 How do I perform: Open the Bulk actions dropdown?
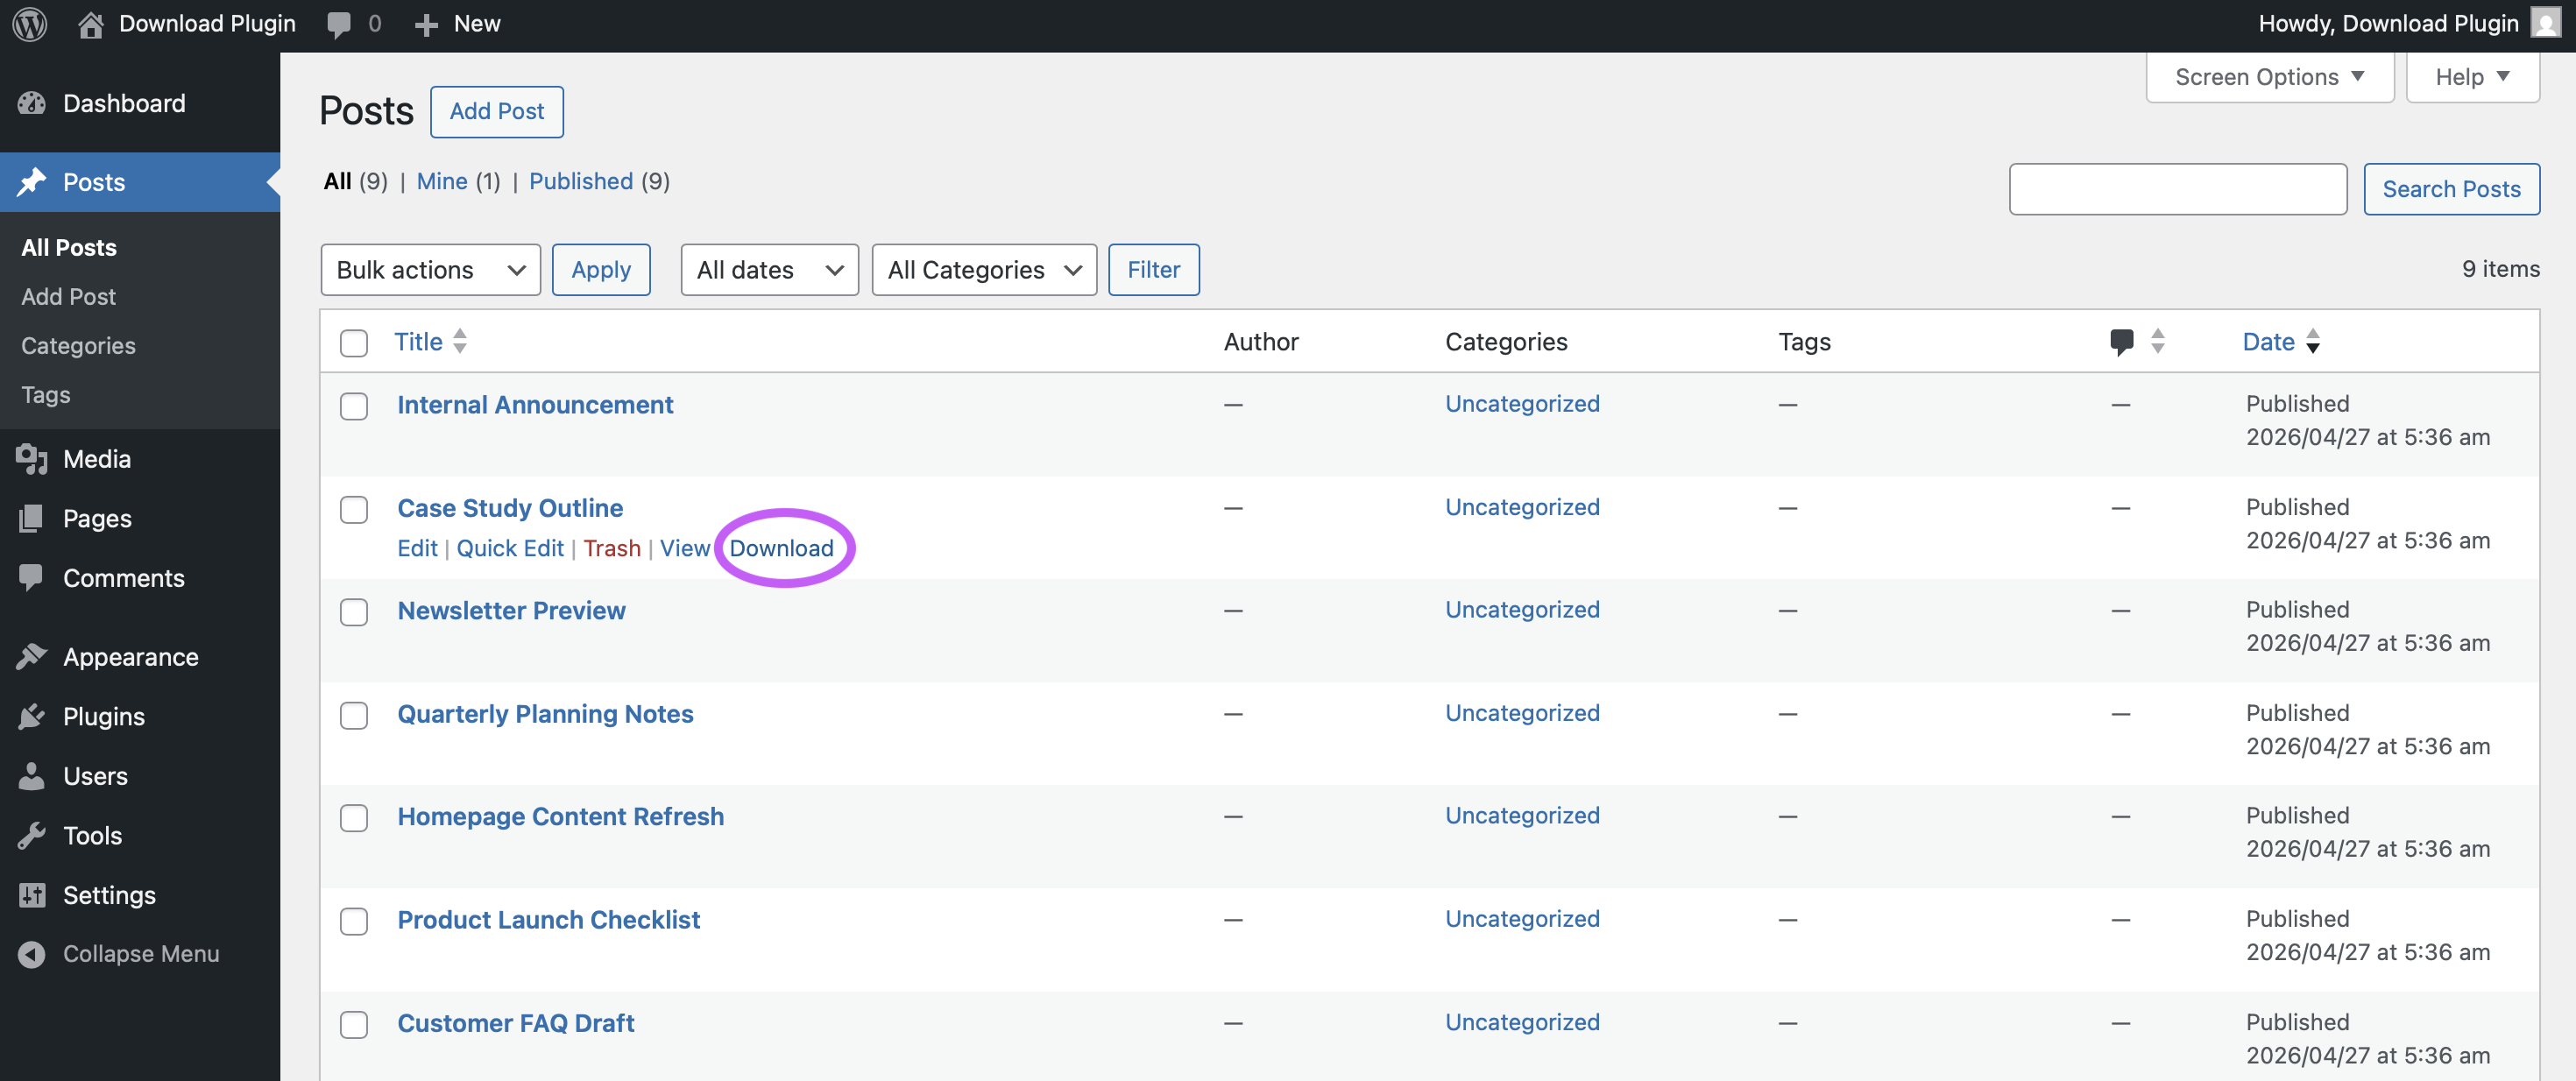(430, 269)
